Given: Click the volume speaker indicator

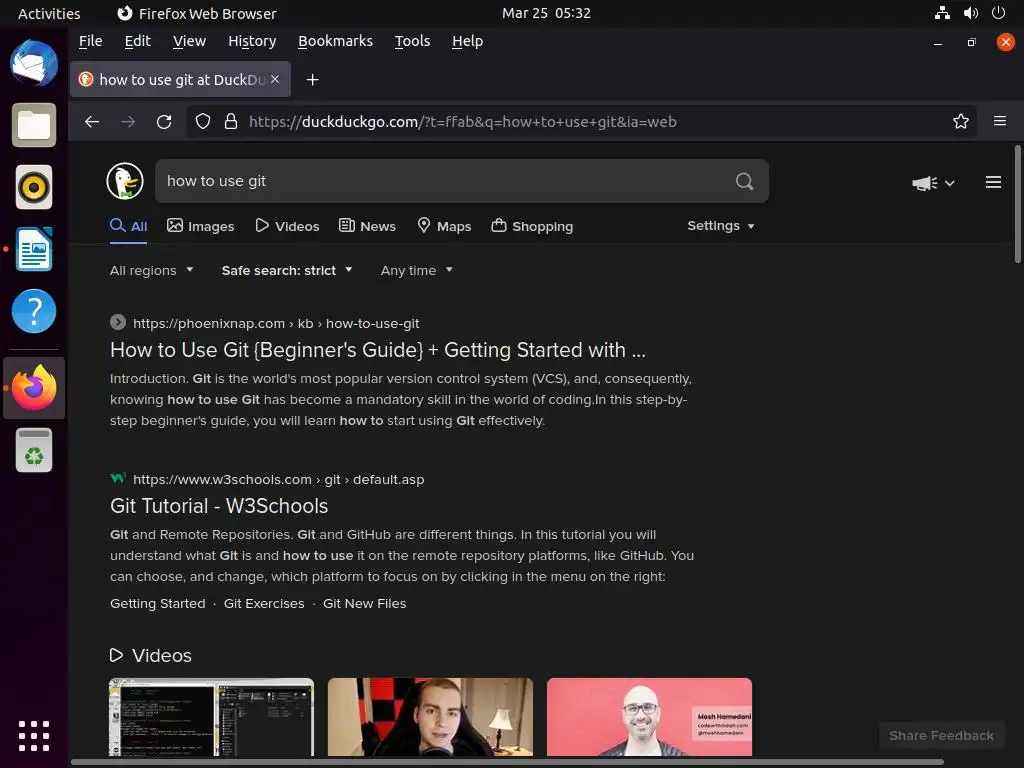Looking at the screenshot, I should pyautogui.click(x=970, y=13).
